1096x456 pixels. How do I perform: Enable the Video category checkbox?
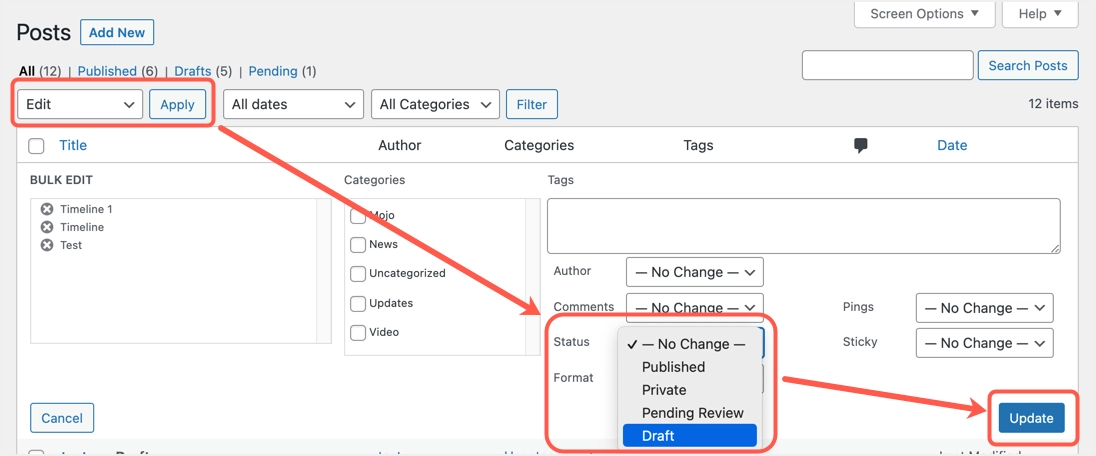coord(358,333)
